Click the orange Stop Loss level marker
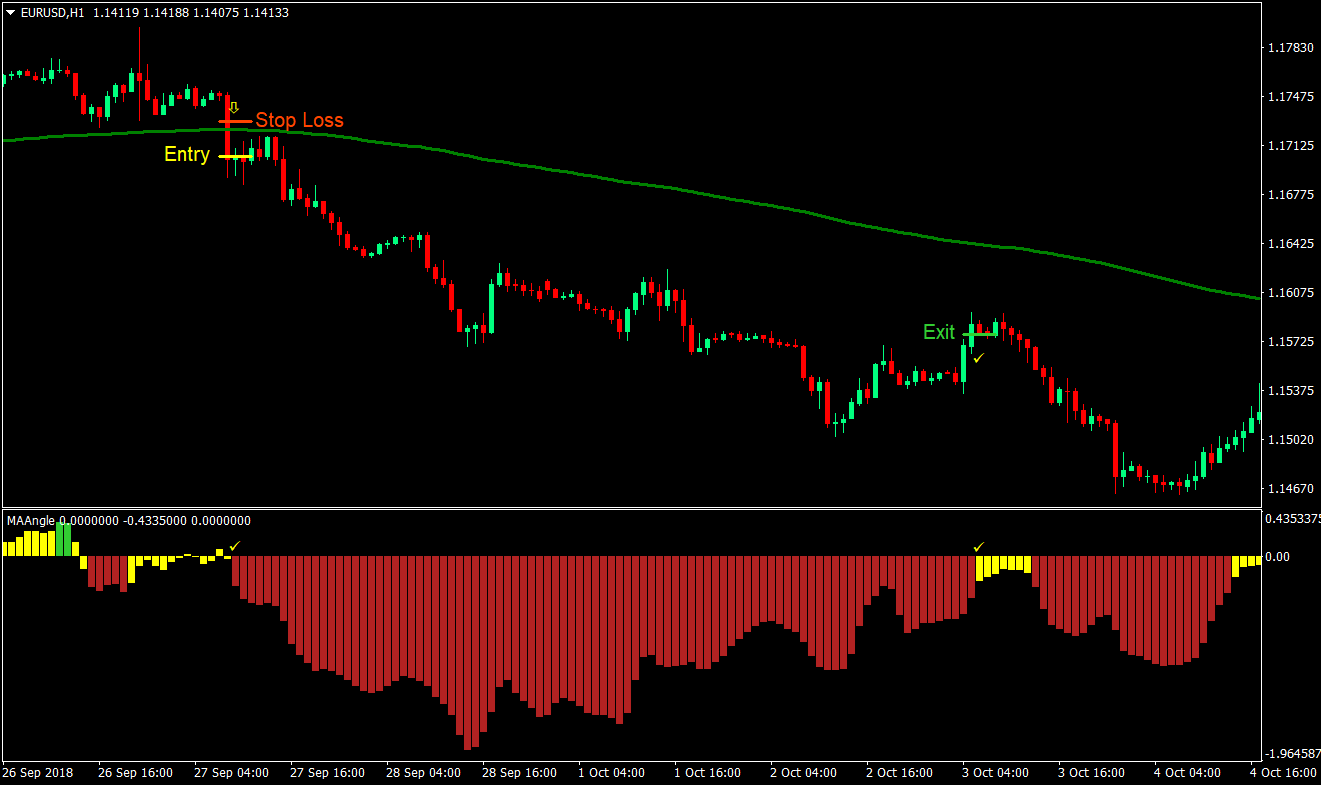Image resolution: width=1321 pixels, height=785 pixels. coord(236,121)
